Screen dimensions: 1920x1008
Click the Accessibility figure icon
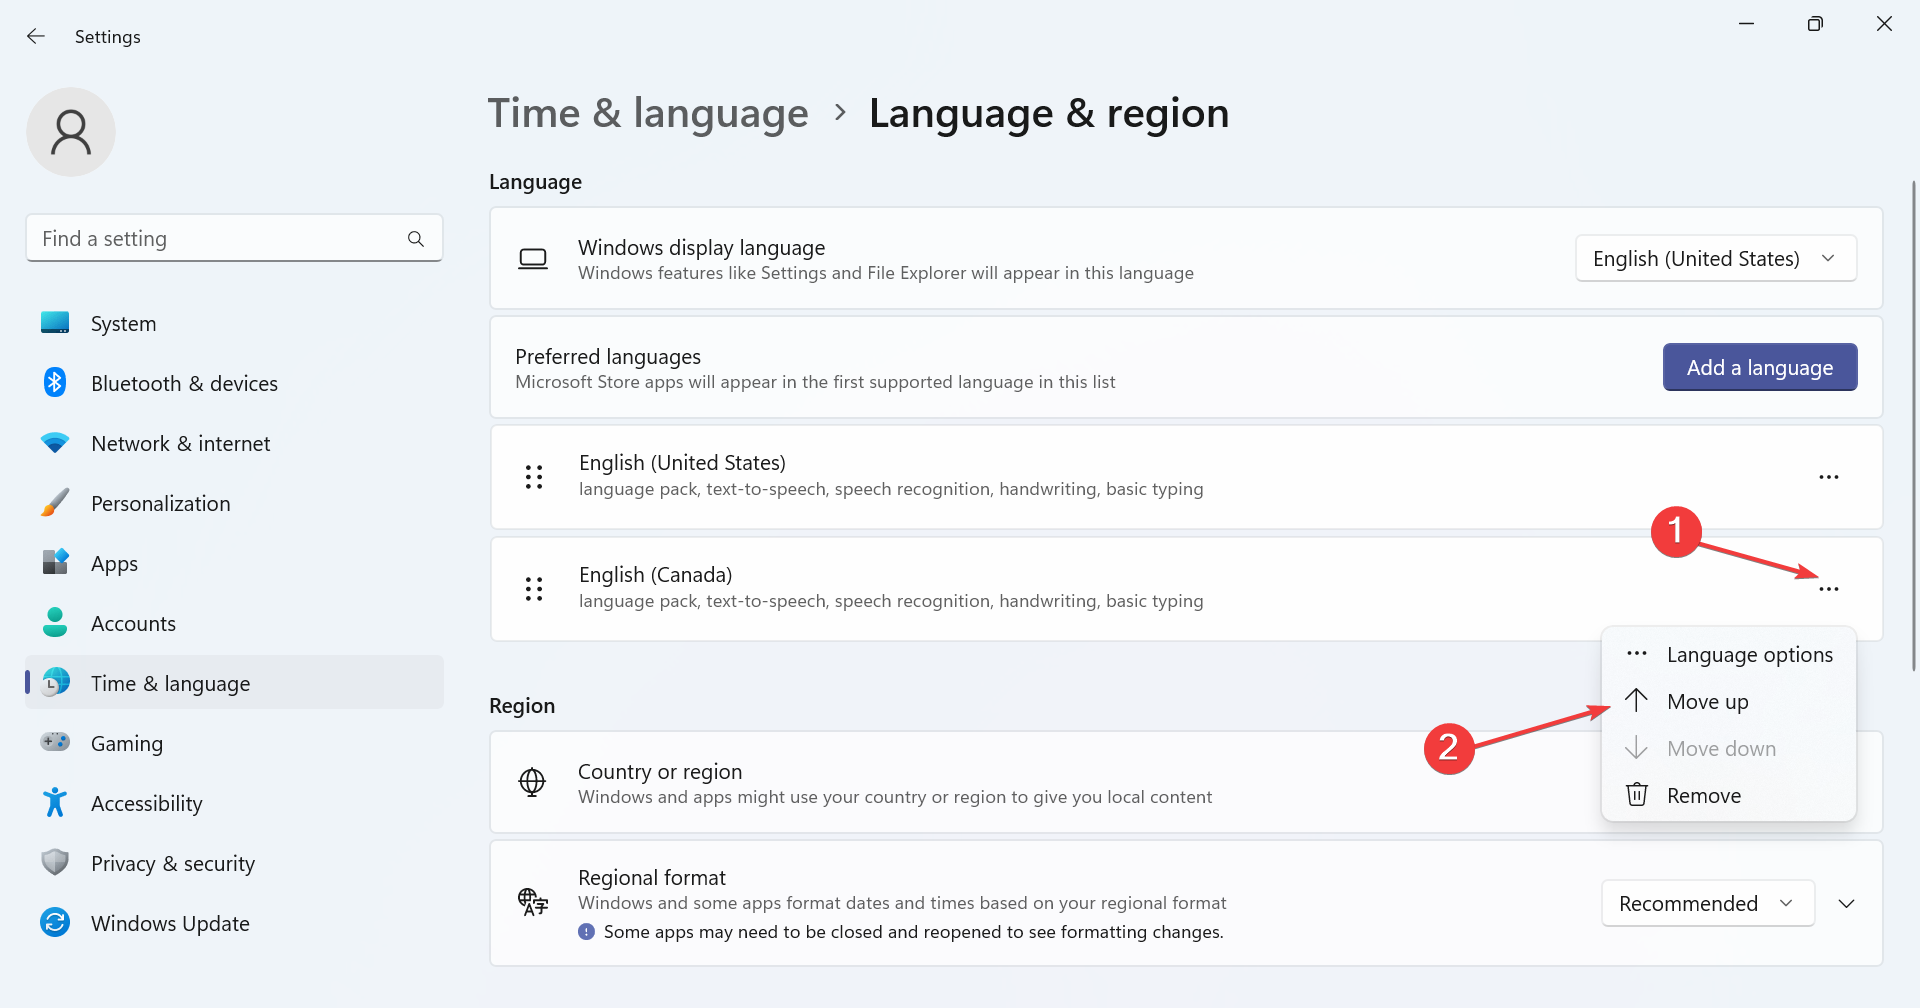(55, 802)
